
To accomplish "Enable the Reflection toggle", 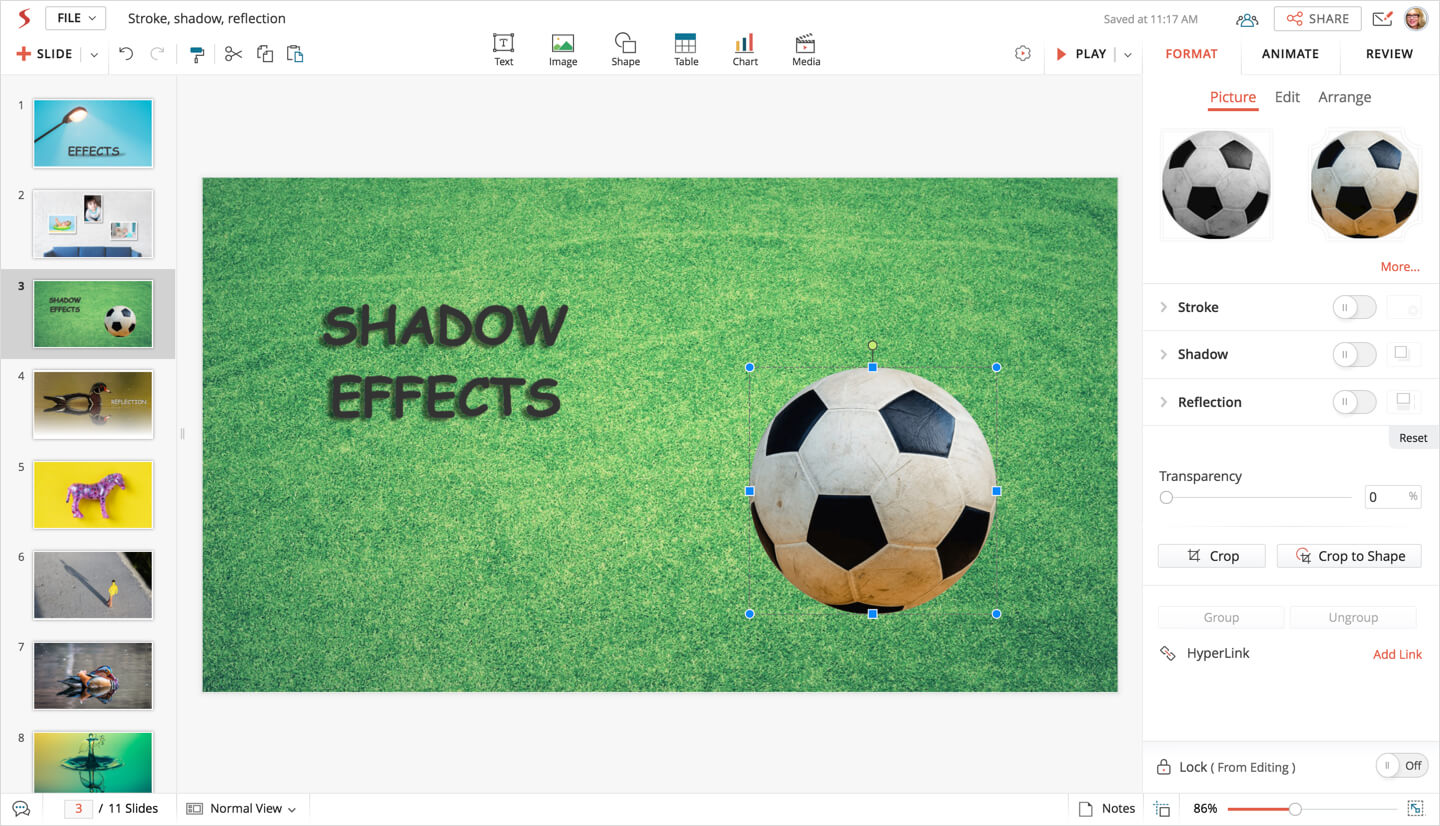I will pyautogui.click(x=1354, y=402).
